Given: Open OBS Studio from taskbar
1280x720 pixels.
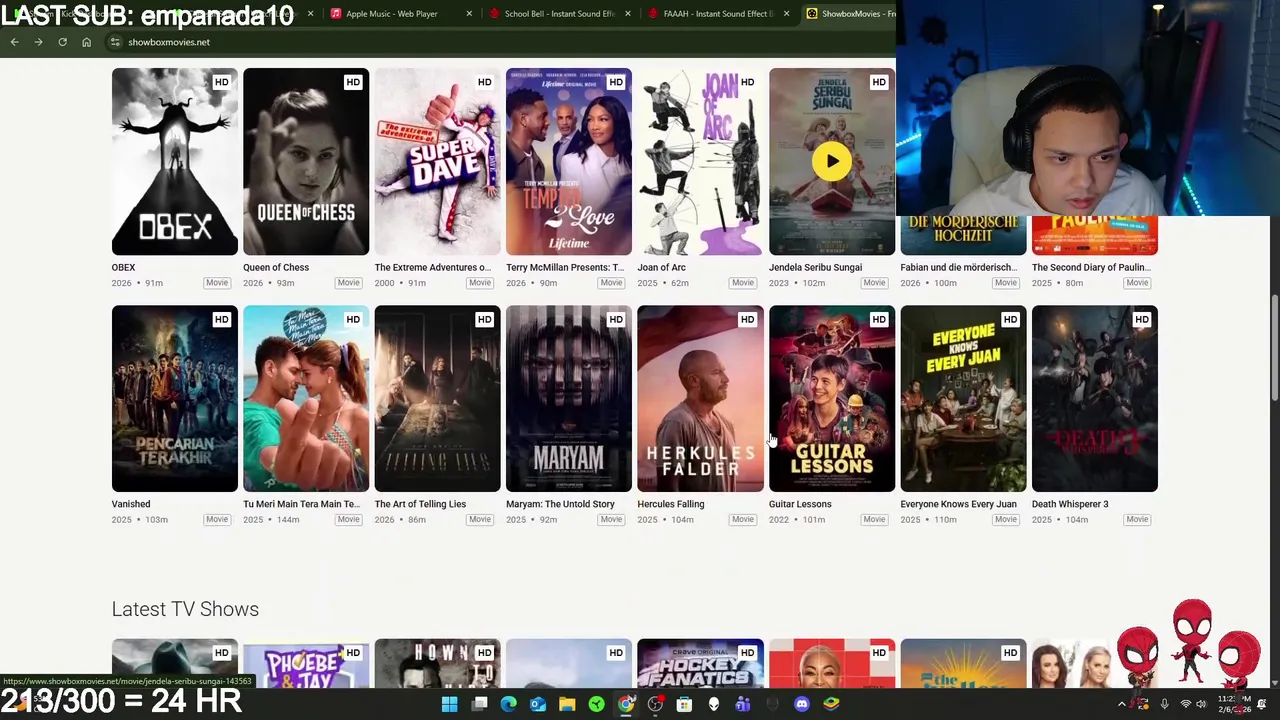Looking at the screenshot, I should (655, 704).
